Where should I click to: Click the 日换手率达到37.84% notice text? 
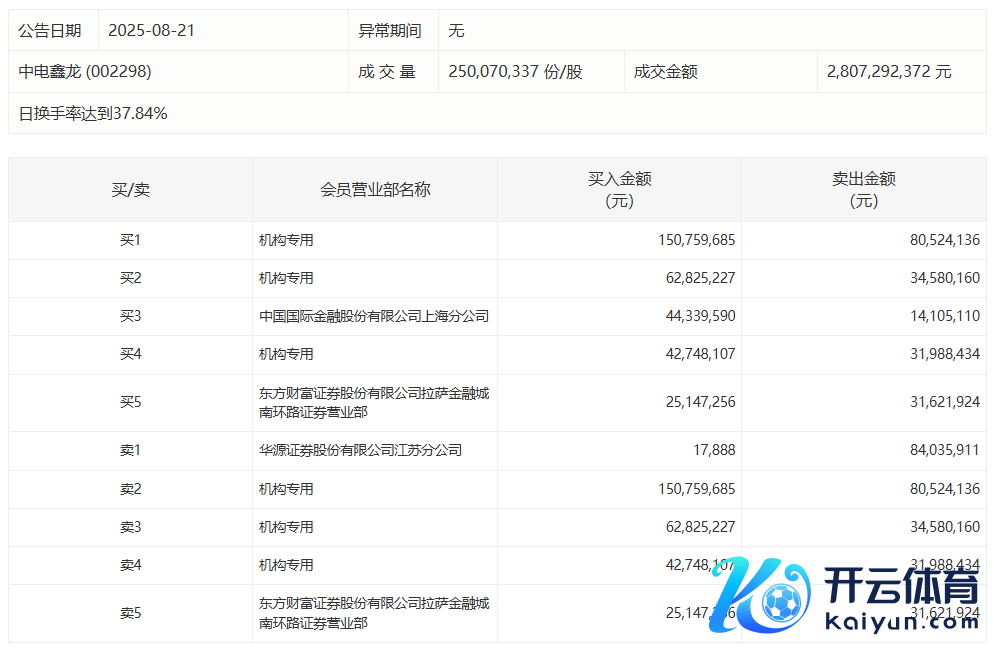click(93, 114)
